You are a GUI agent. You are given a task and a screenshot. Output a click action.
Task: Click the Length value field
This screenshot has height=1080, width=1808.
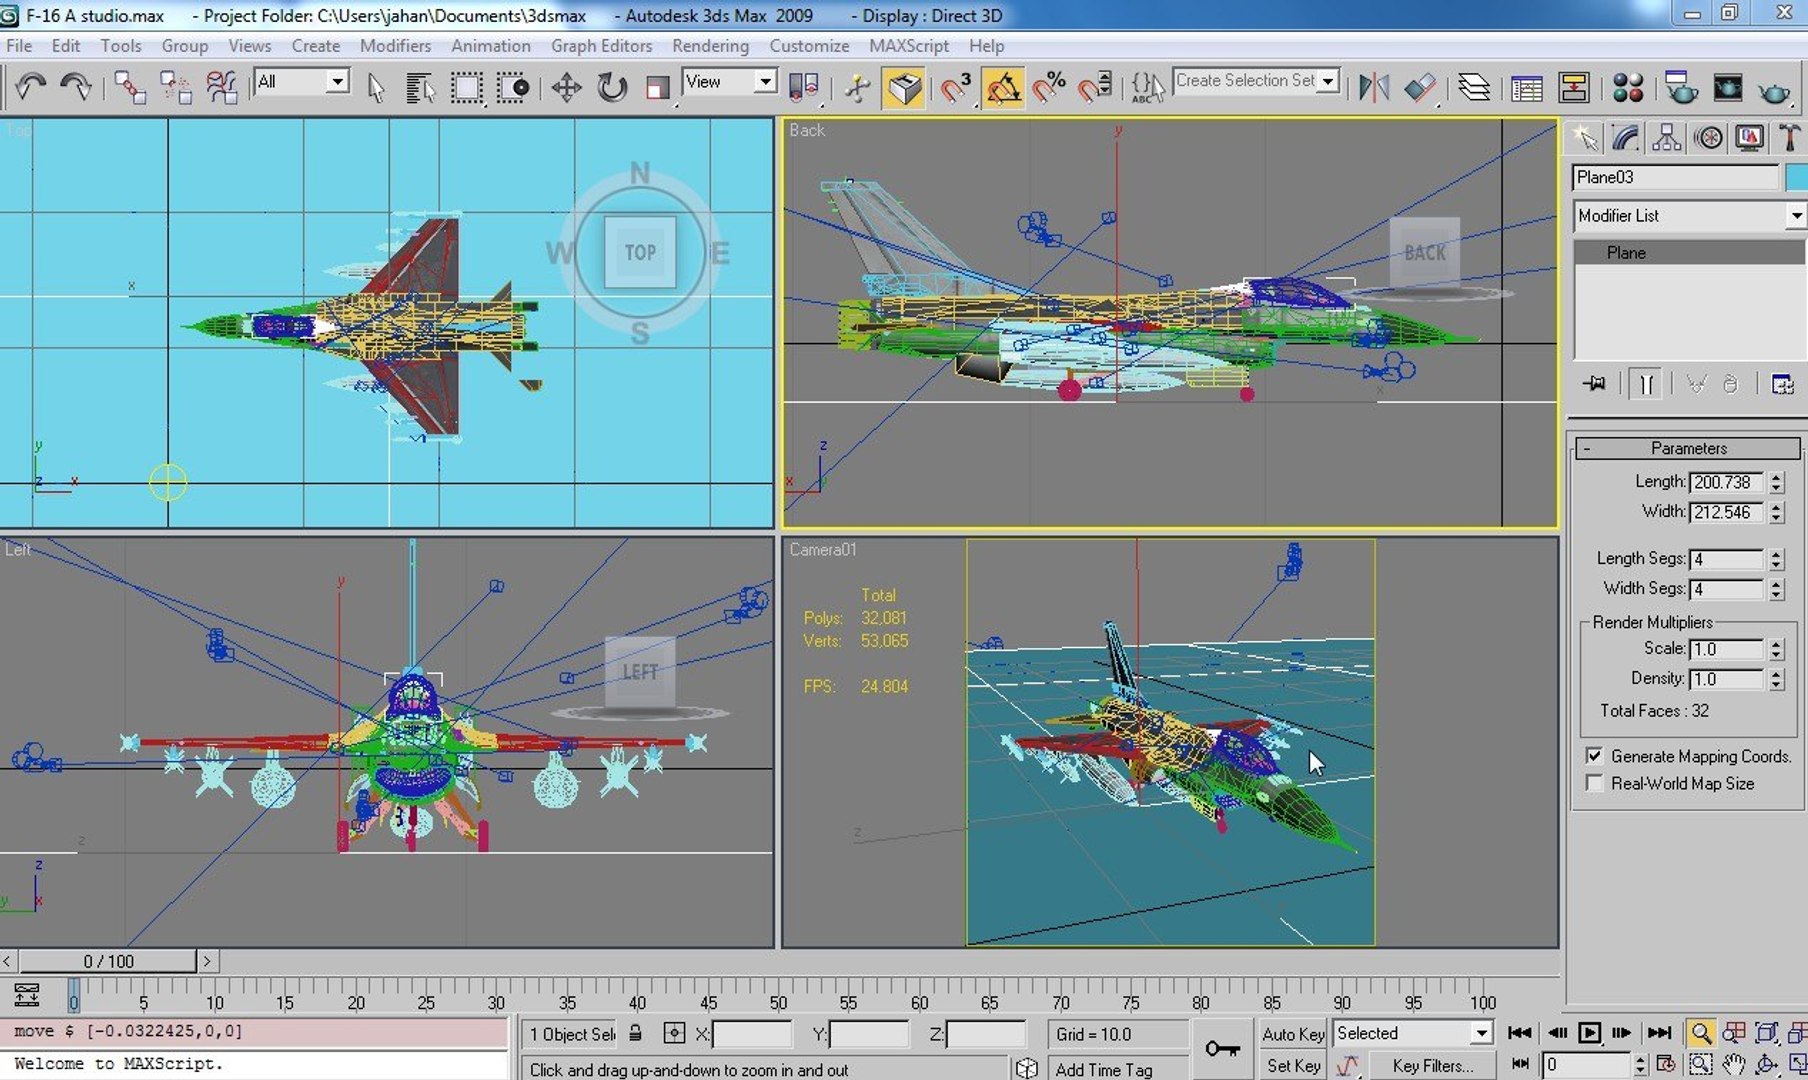pyautogui.click(x=1727, y=482)
